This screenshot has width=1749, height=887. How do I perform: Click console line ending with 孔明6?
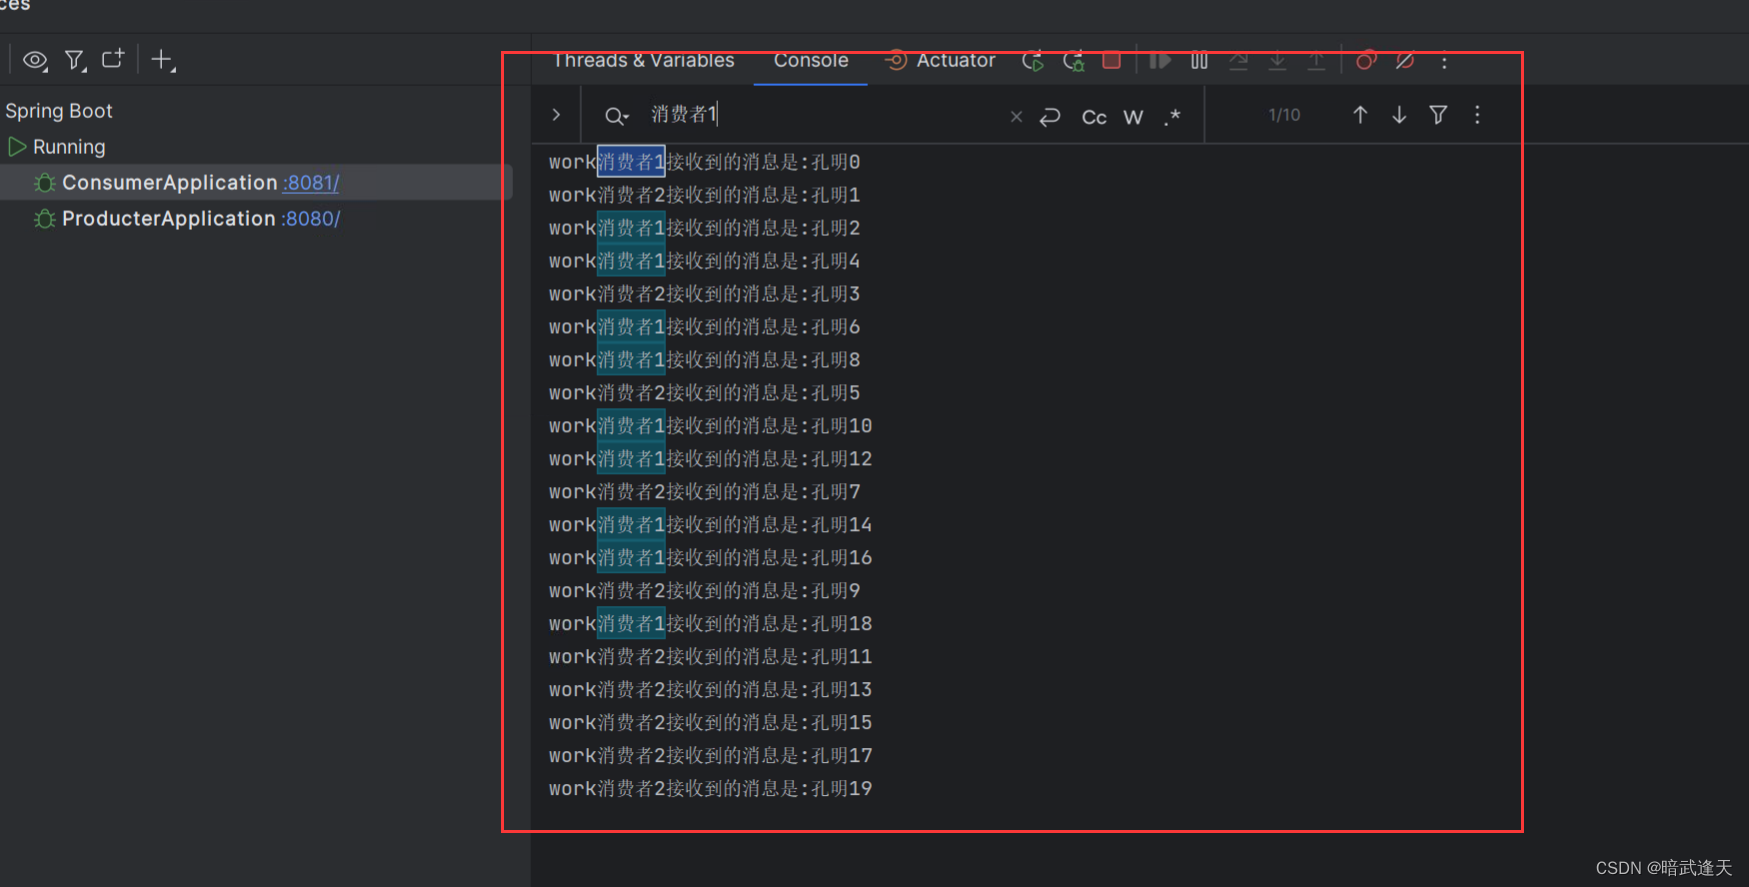(x=704, y=327)
